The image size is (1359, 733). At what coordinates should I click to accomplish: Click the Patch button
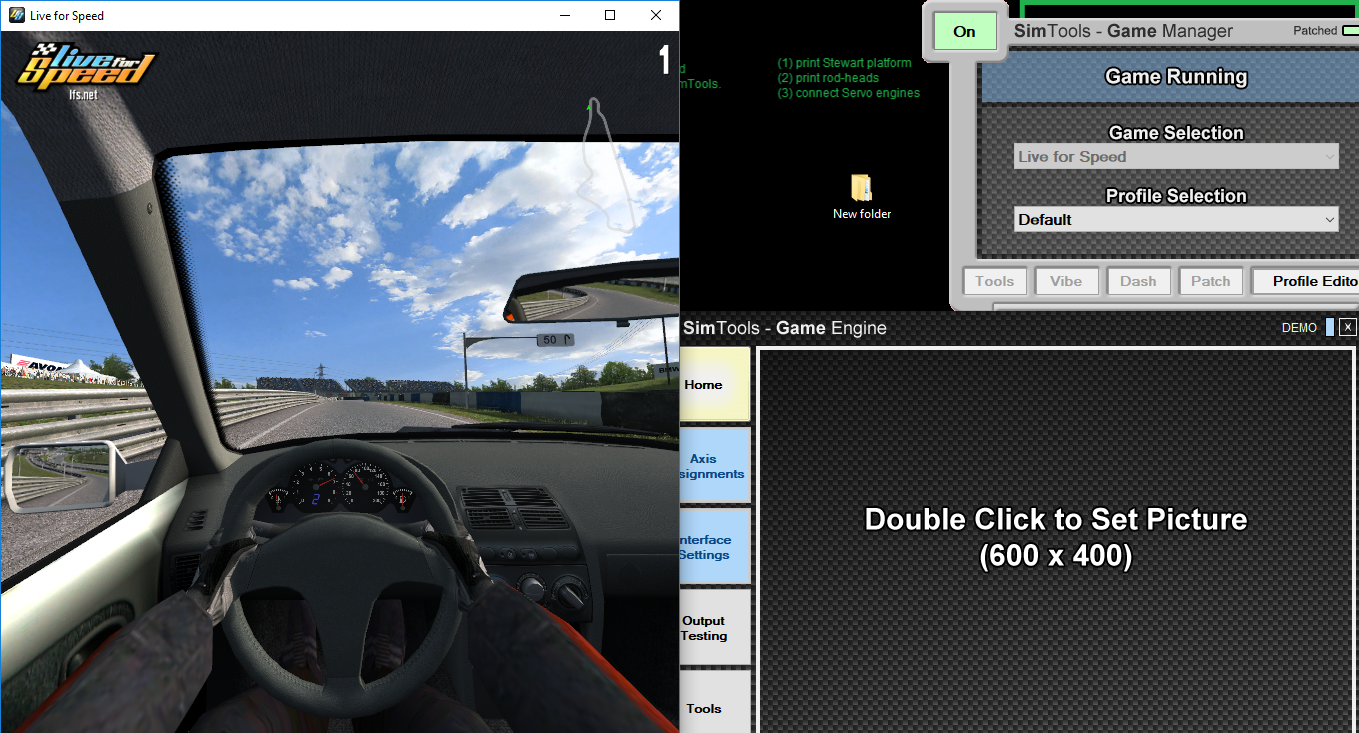point(1210,281)
